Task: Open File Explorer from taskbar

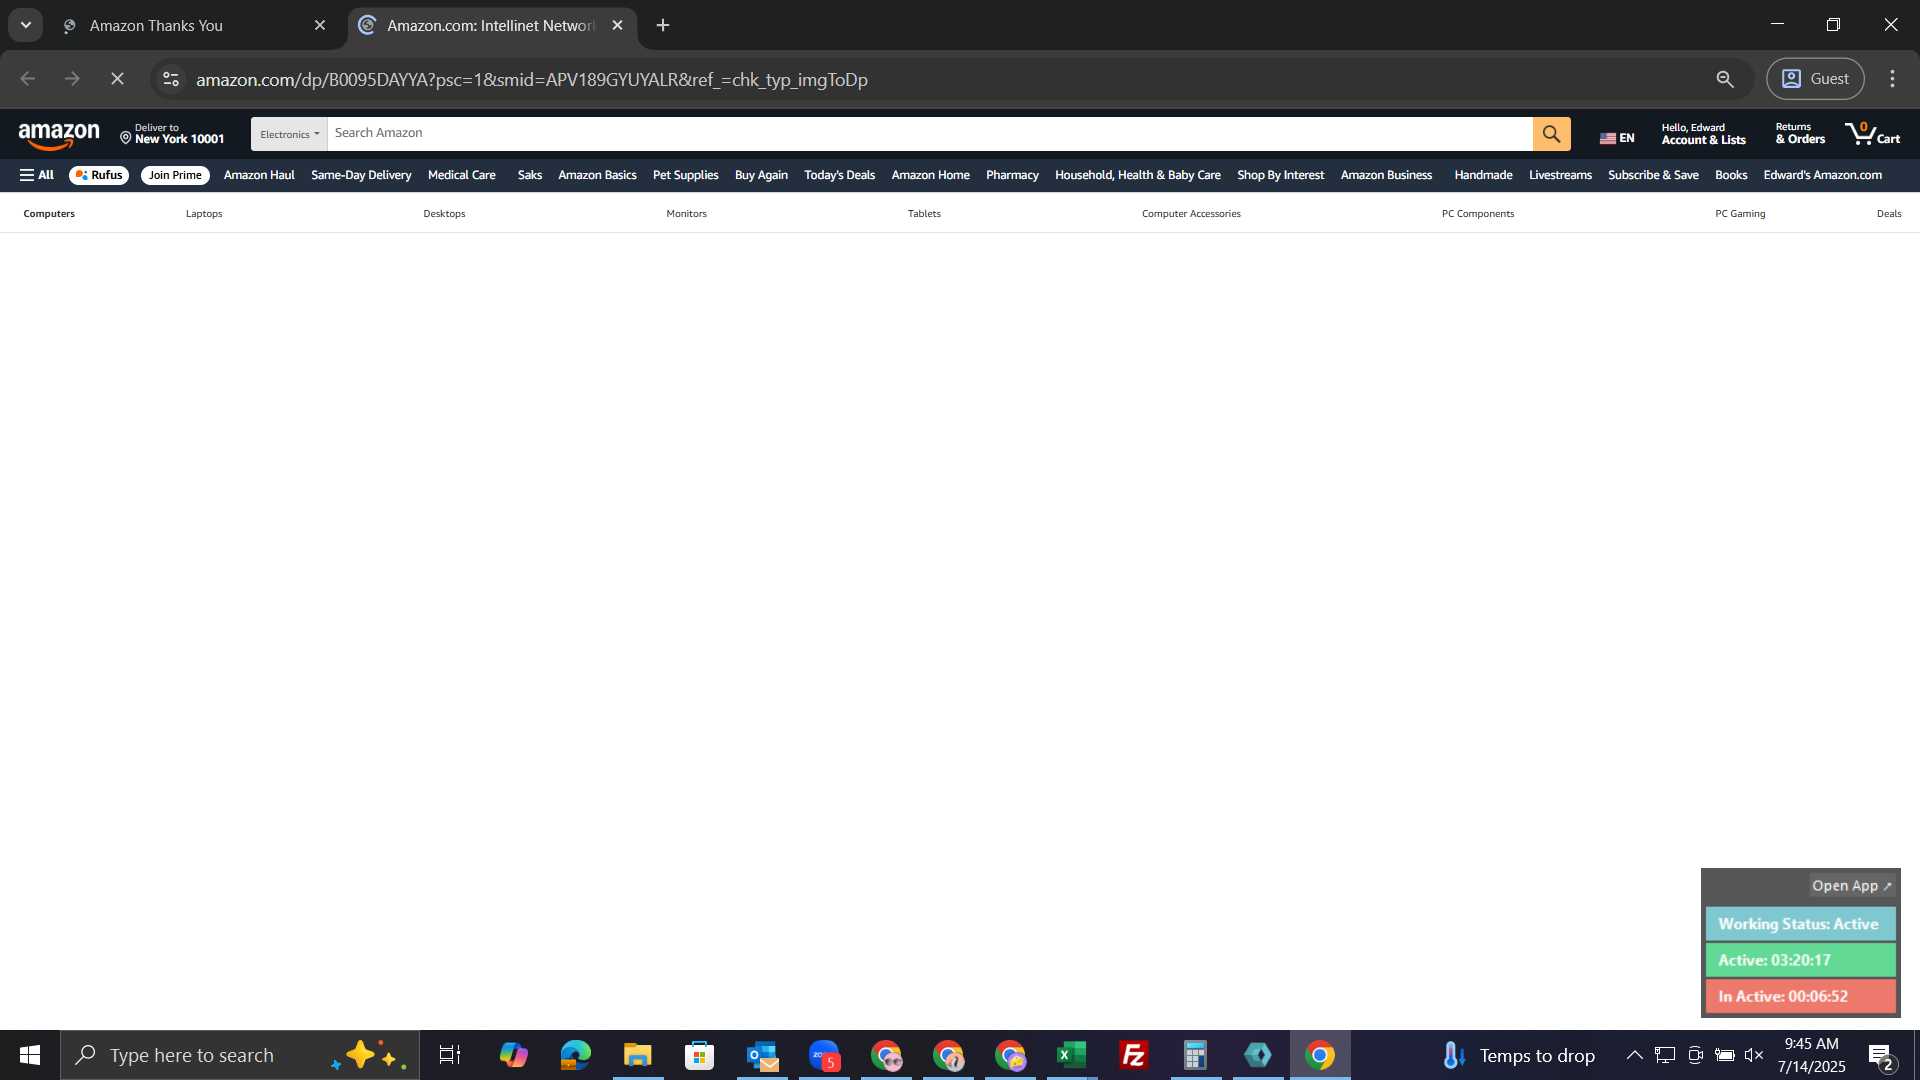Action: [x=638, y=1055]
